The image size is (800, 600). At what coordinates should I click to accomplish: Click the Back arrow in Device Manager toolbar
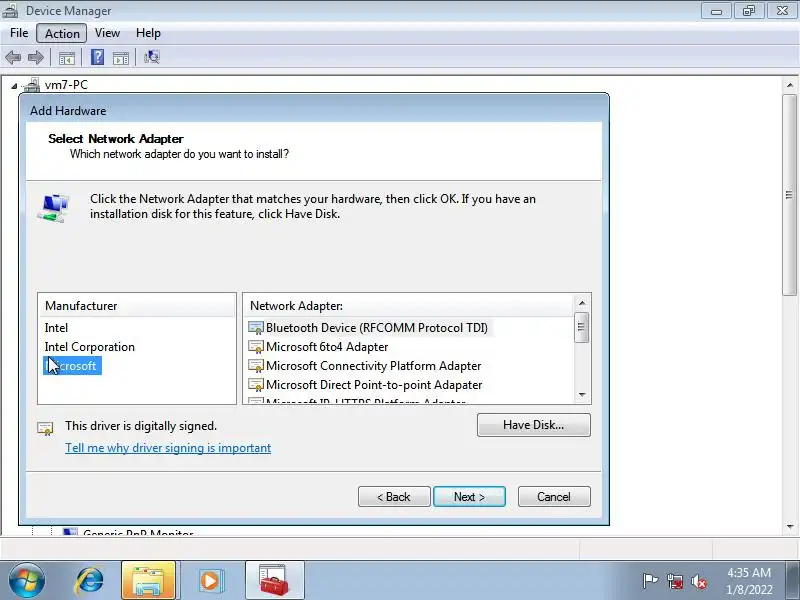pos(13,57)
